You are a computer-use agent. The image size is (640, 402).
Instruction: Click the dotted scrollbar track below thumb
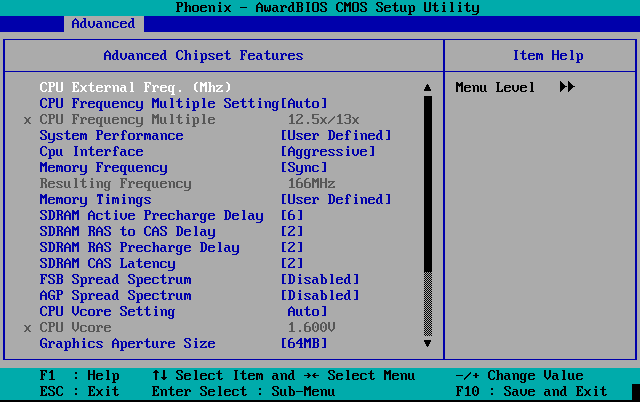(x=427, y=304)
